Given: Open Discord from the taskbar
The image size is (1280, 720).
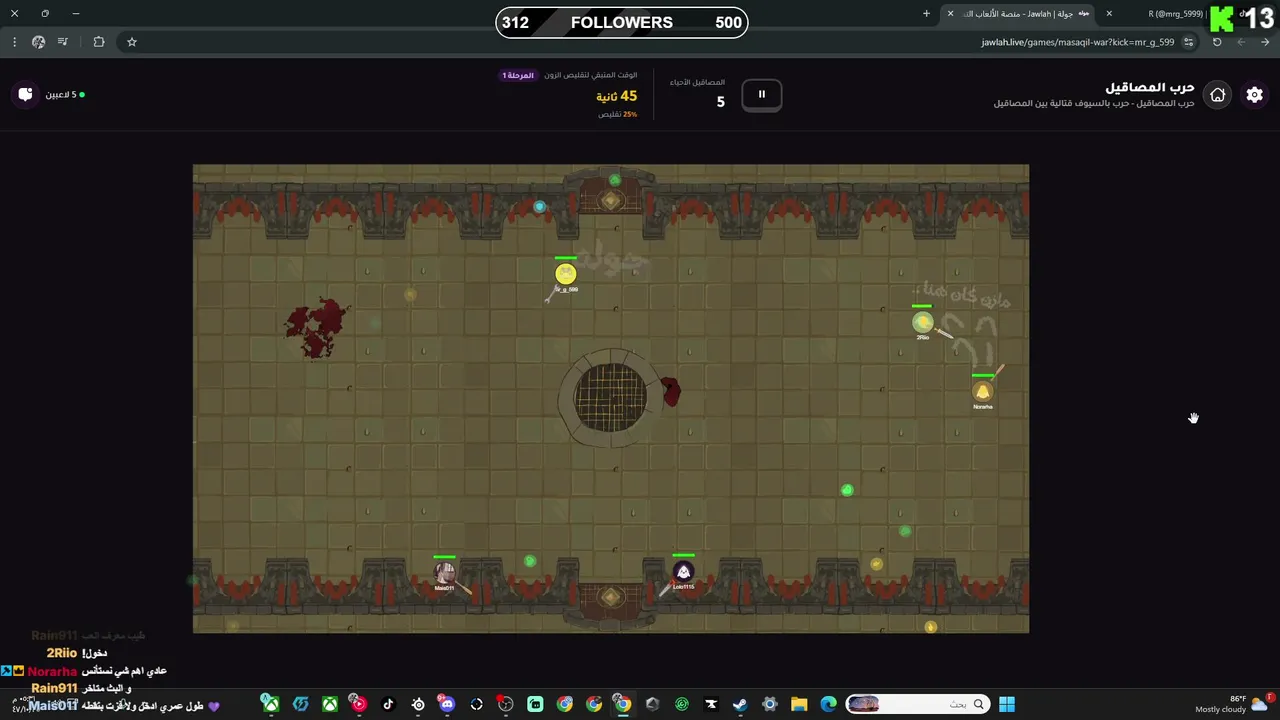Looking at the screenshot, I should point(447,704).
